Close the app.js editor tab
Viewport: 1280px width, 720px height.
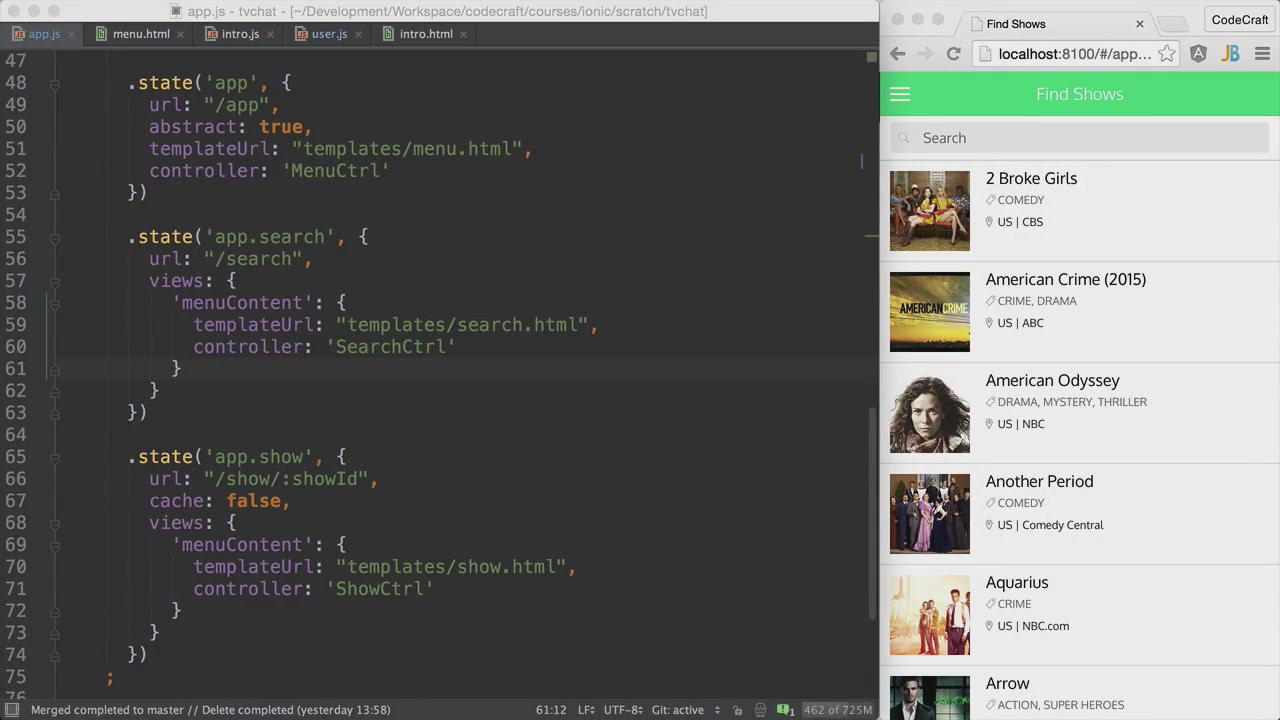click(x=71, y=34)
